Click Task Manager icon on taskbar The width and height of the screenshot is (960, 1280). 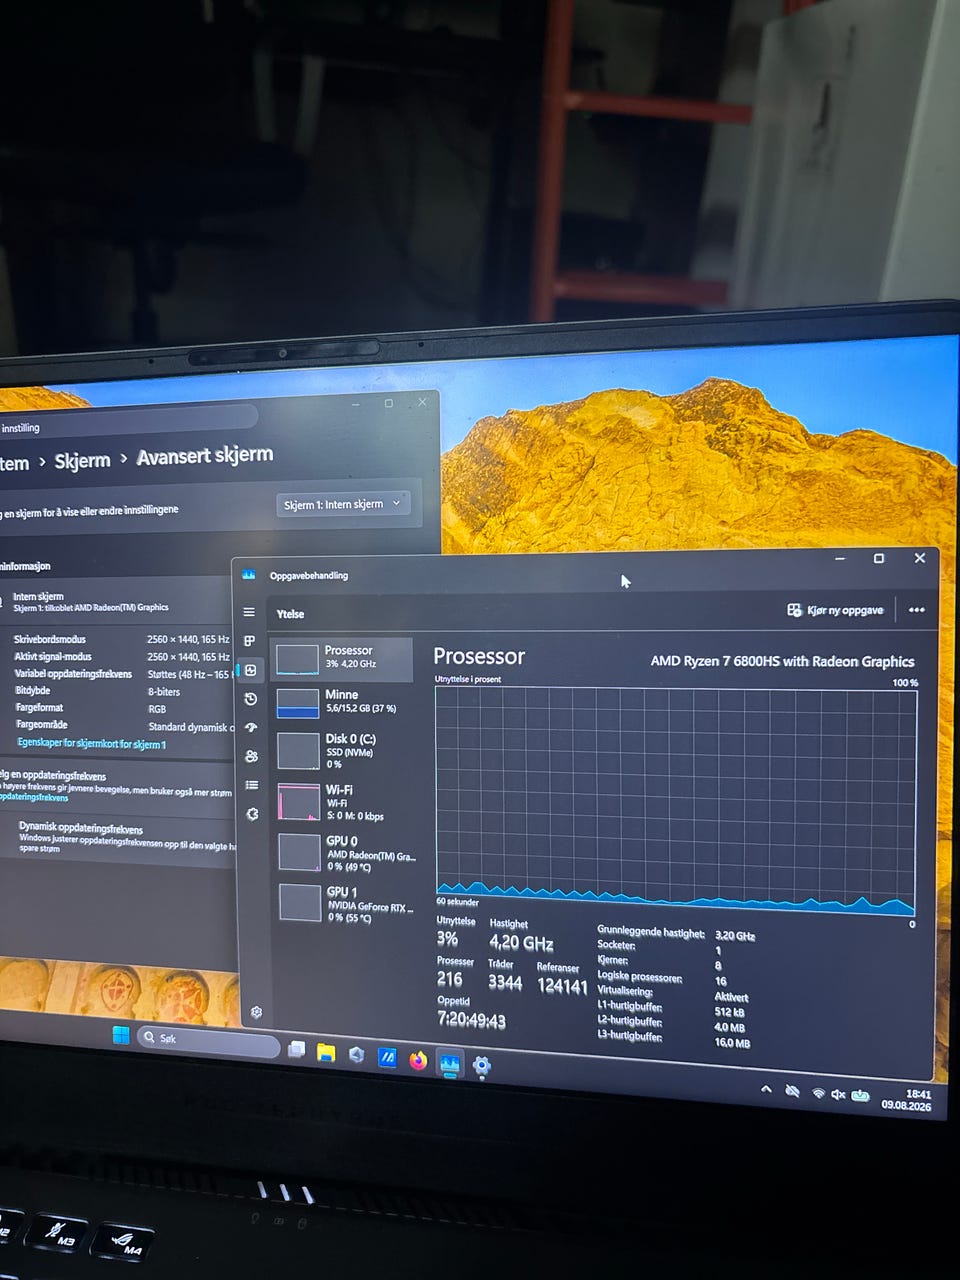450,1064
